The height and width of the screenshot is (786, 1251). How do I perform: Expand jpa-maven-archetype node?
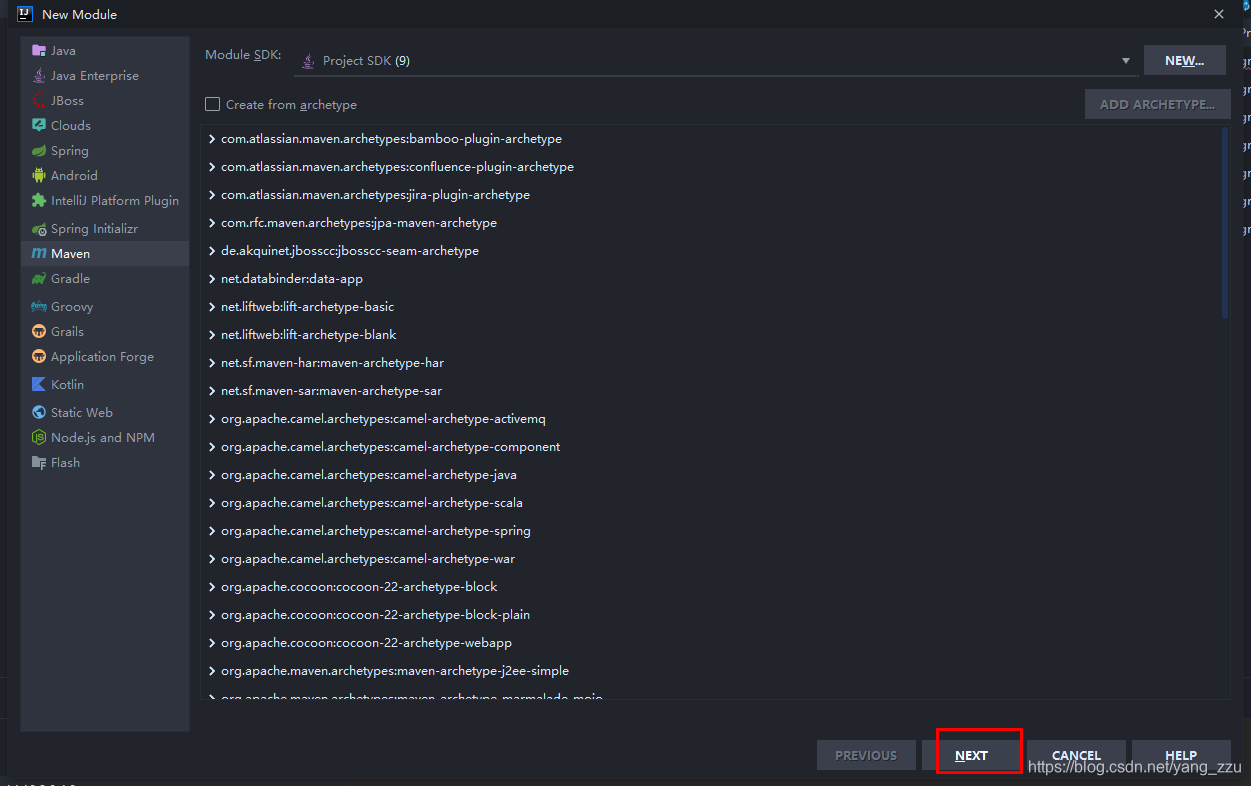212,223
